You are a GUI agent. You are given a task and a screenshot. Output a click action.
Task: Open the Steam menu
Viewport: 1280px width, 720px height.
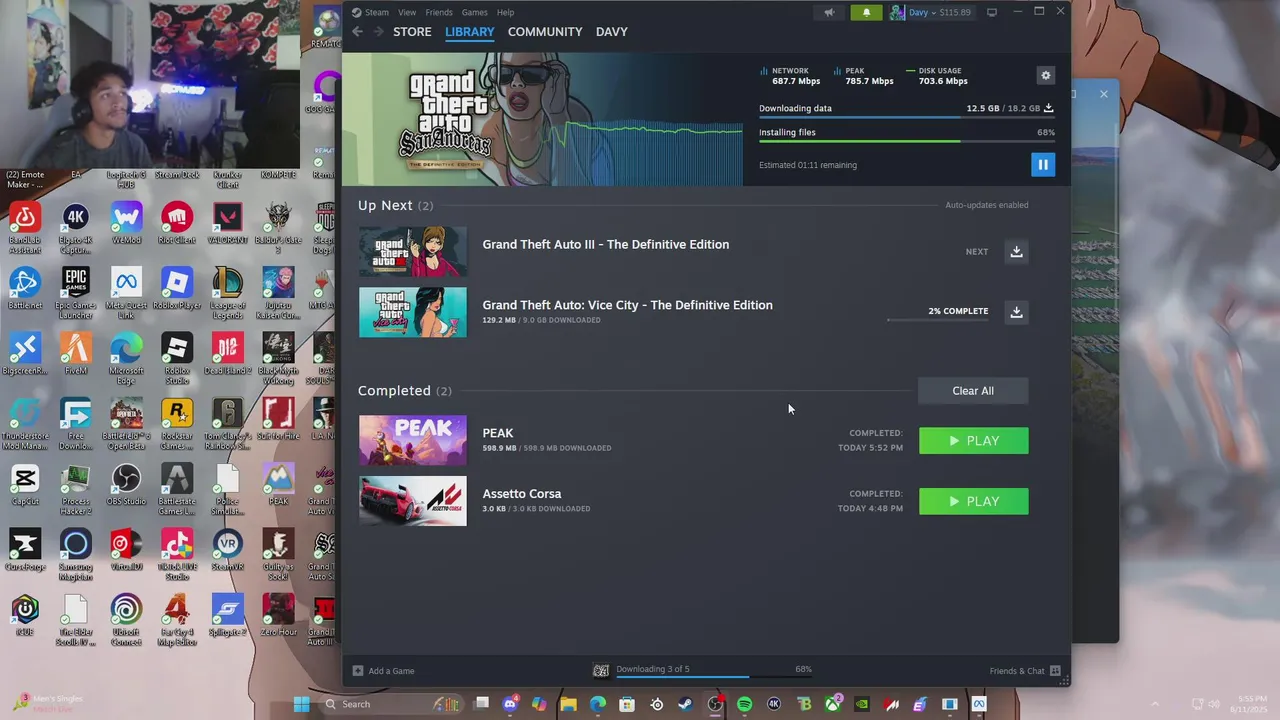point(371,12)
